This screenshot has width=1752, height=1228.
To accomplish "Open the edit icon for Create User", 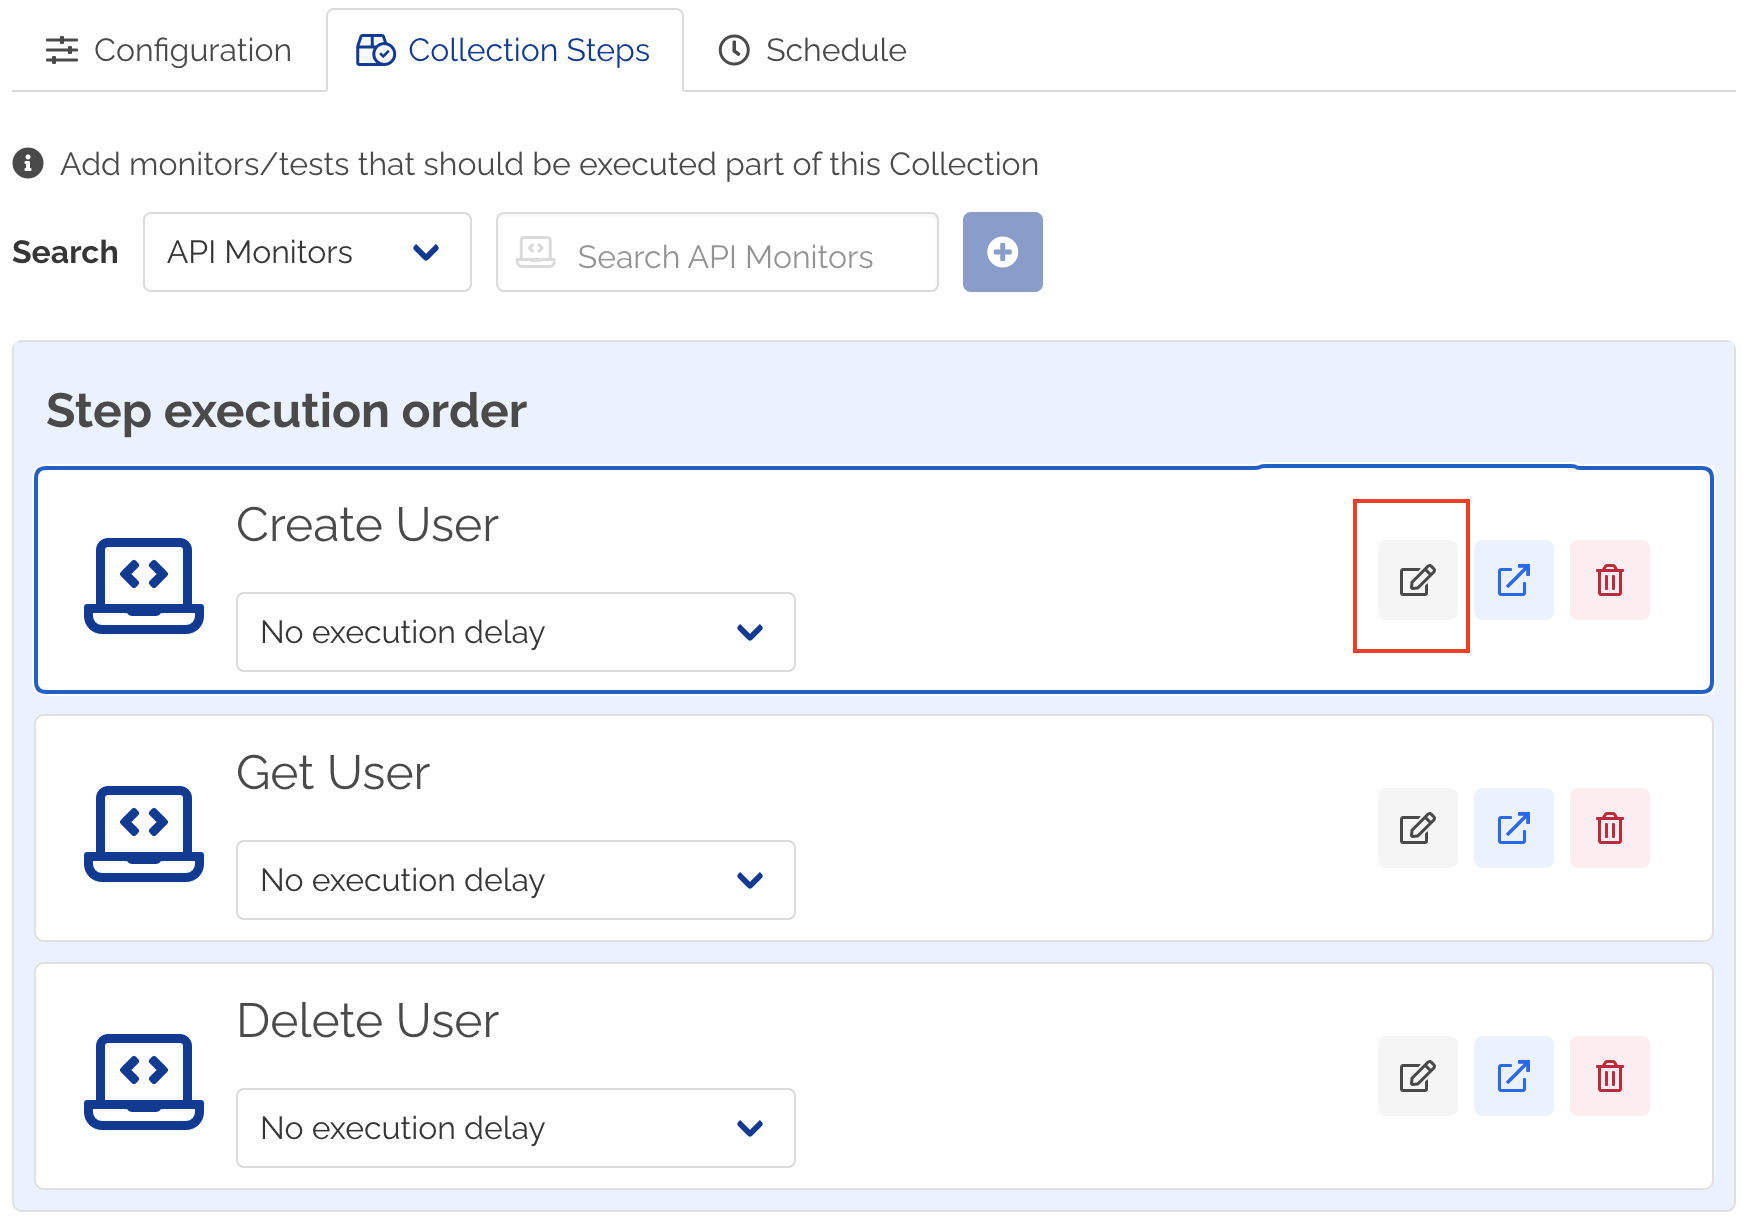I will click(x=1417, y=580).
